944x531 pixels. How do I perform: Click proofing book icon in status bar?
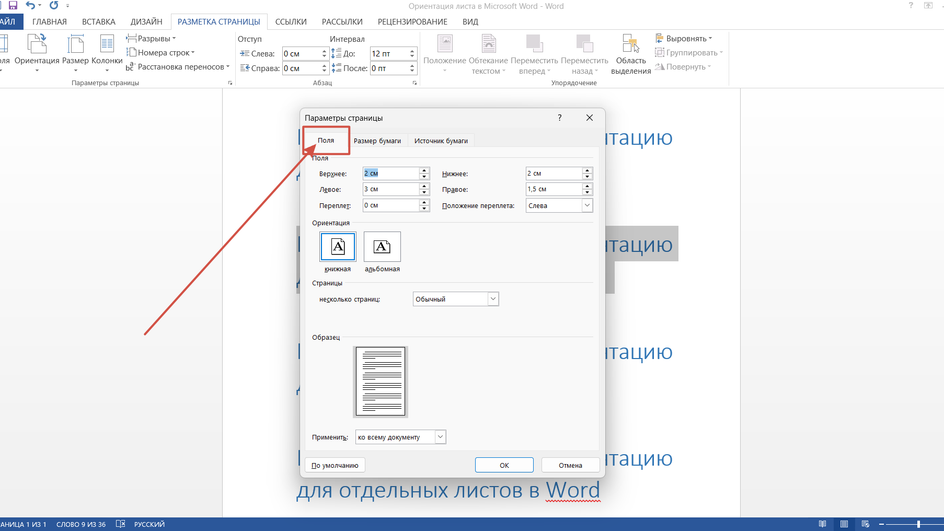[x=120, y=524]
